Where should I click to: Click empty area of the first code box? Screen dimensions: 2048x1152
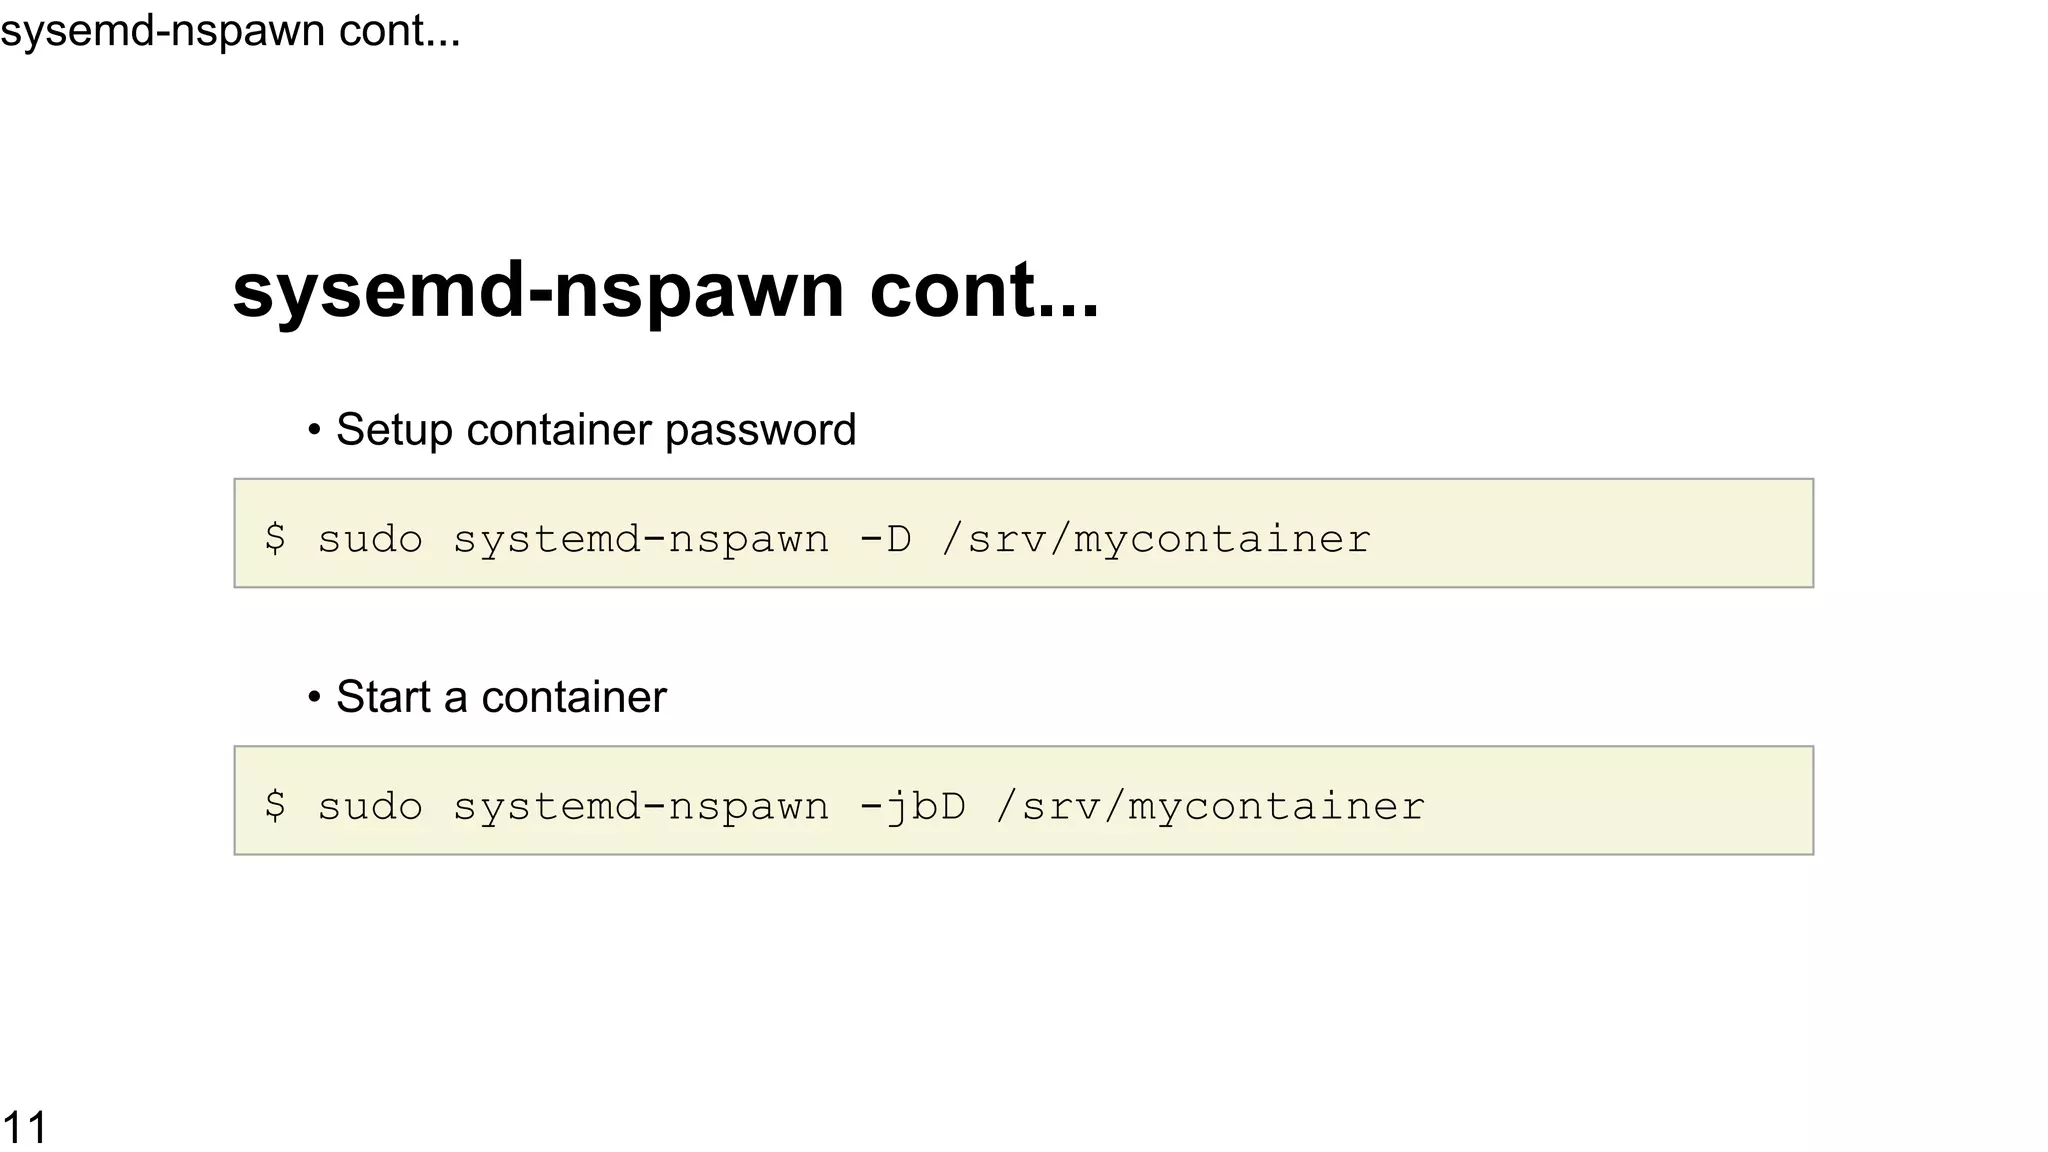coord(1600,533)
